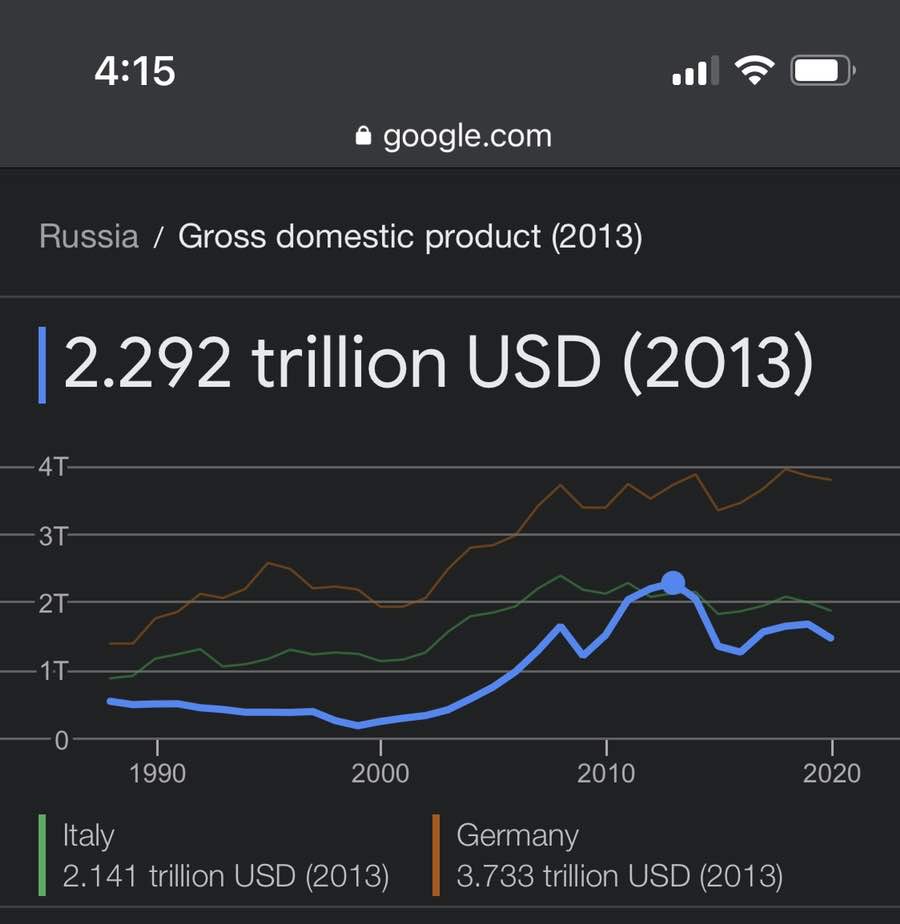900x924 pixels.
Task: Tap the green Italy color bar
Action: tap(42, 855)
